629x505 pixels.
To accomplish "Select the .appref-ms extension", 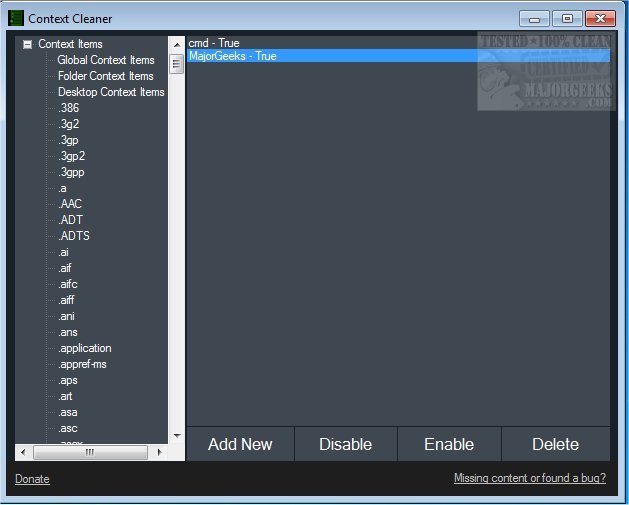I will [x=82, y=364].
